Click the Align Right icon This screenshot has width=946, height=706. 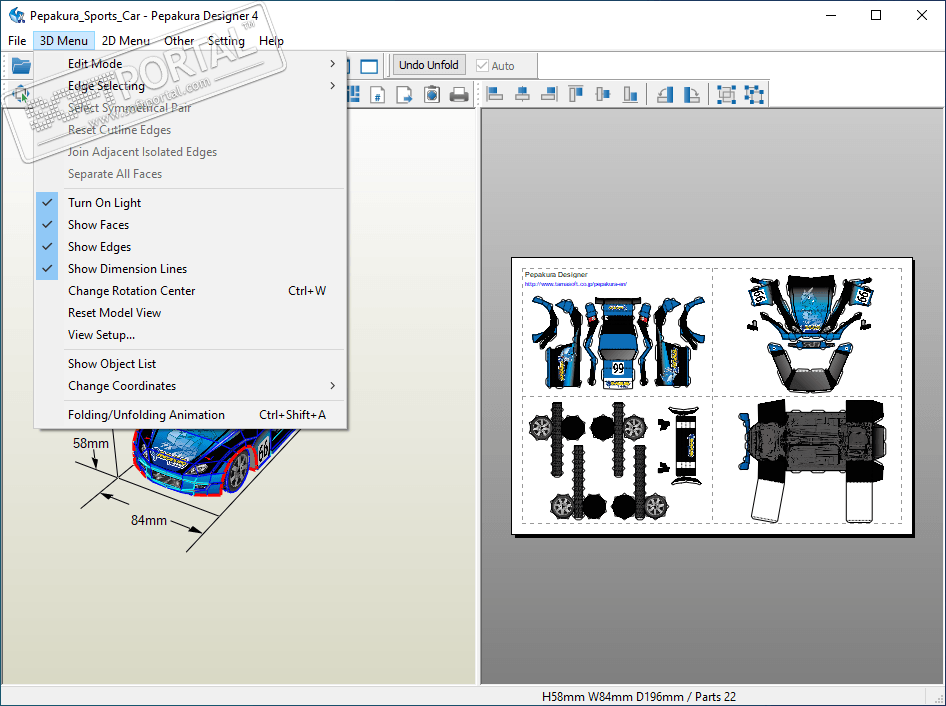549,94
